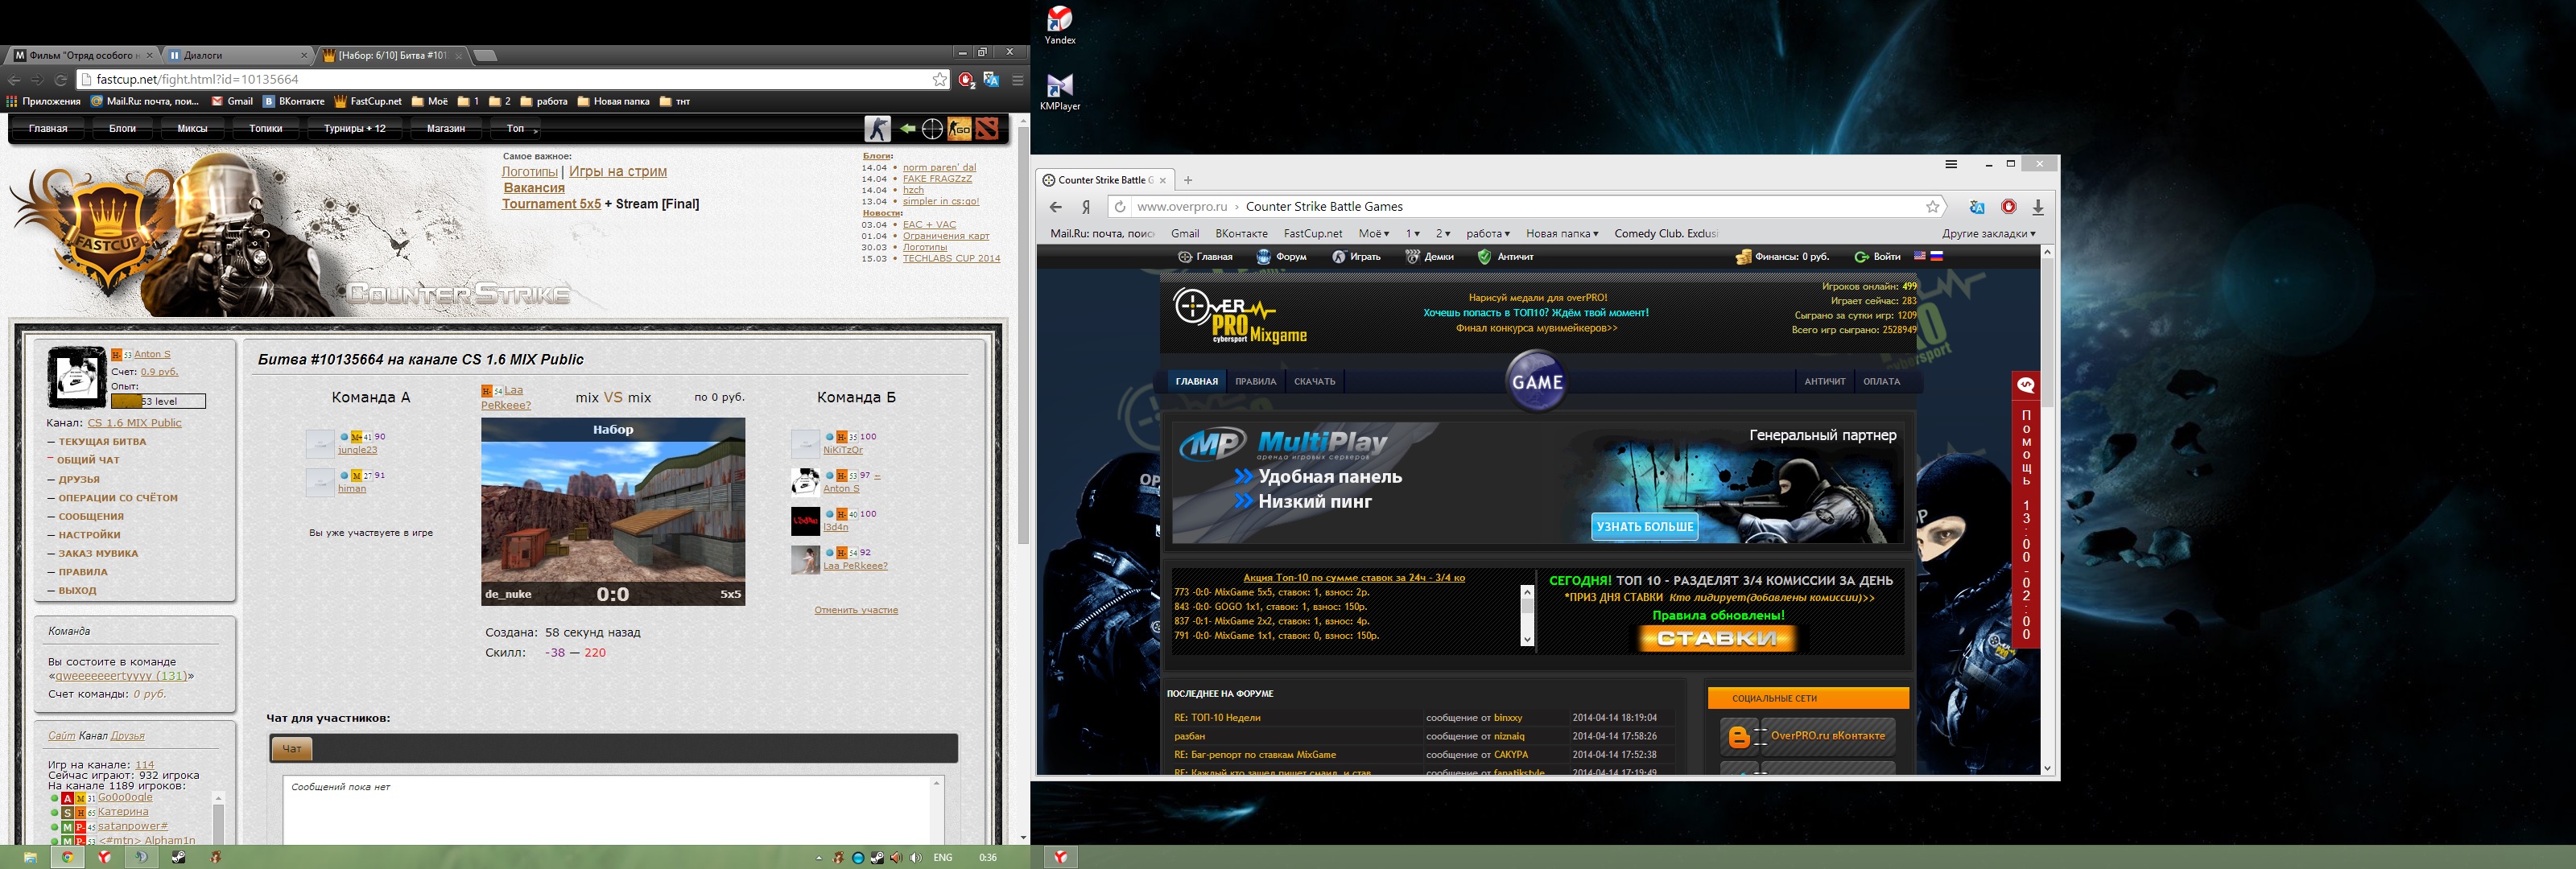
Task: Open the Топ dropdown in FastCup menu
Action: tap(517, 129)
